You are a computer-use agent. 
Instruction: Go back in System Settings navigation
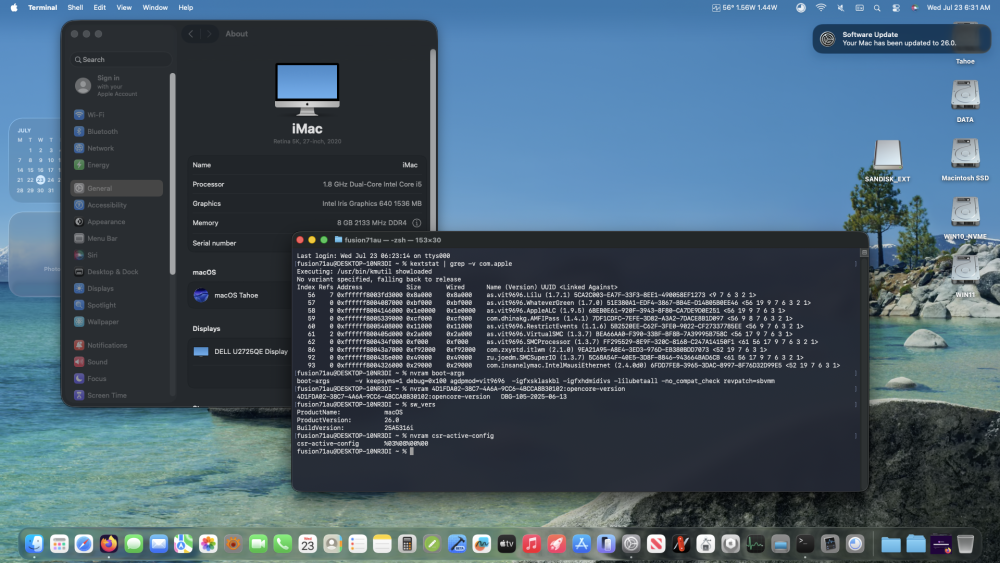[x=191, y=34]
